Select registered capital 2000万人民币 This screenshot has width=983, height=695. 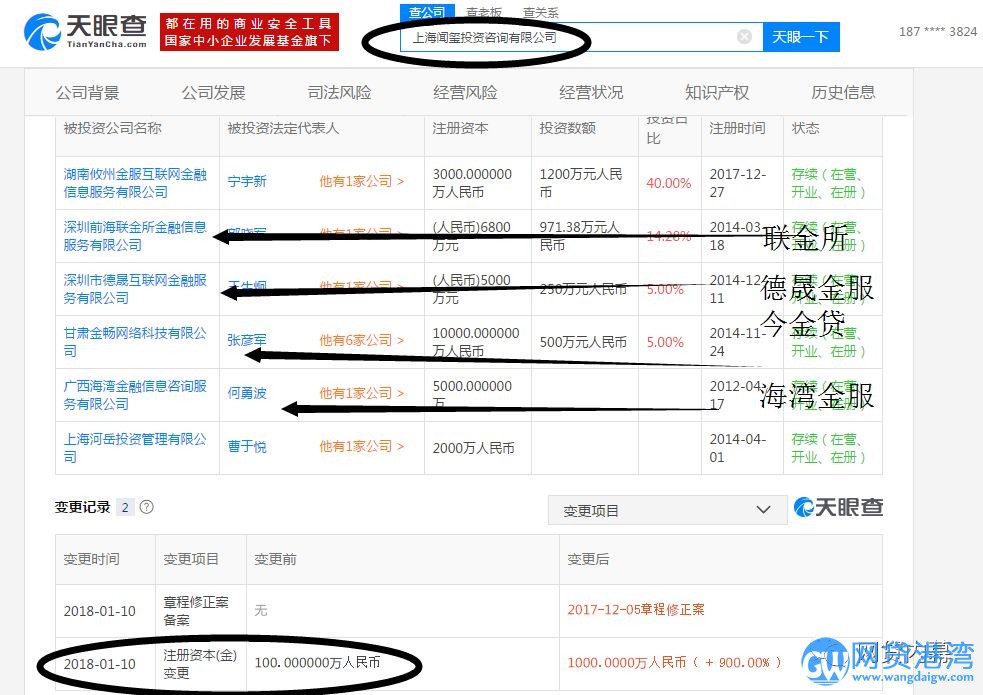(x=473, y=448)
